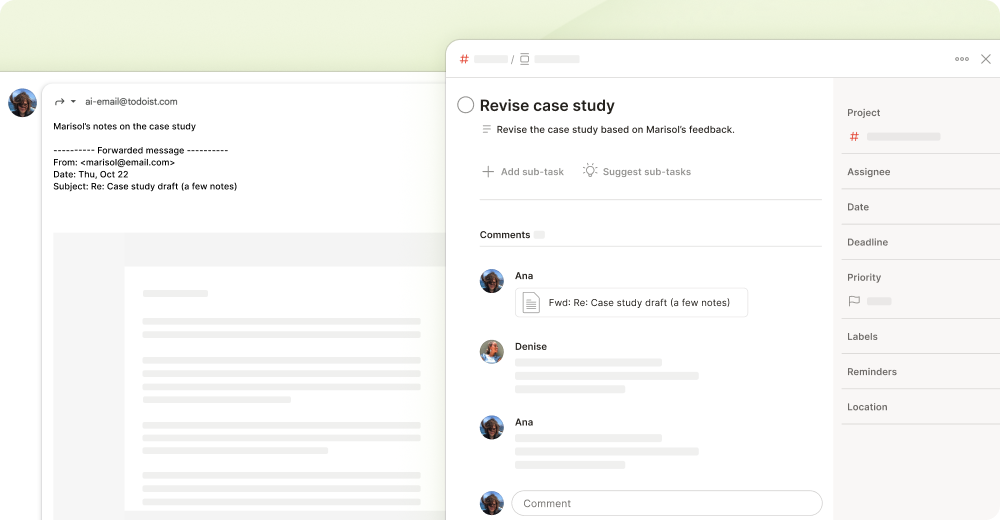
Task: Click the 'Subject: Re: Case study draft' line
Action: coord(145,186)
